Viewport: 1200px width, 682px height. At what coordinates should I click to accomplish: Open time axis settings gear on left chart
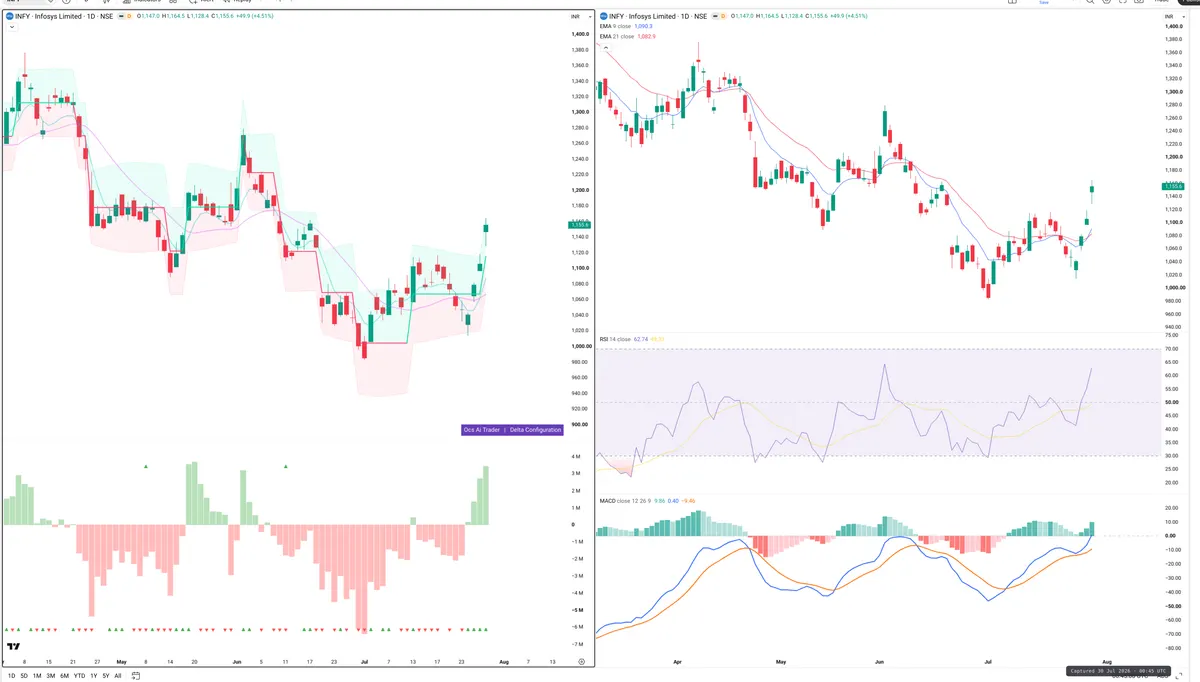[582, 662]
